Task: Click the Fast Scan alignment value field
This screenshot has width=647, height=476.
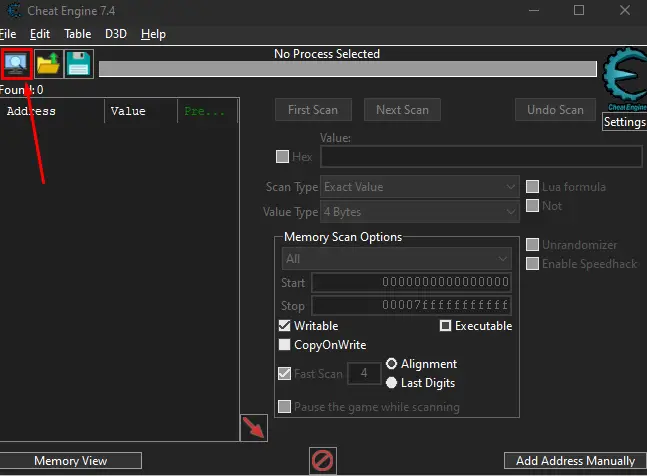Action: tap(364, 373)
